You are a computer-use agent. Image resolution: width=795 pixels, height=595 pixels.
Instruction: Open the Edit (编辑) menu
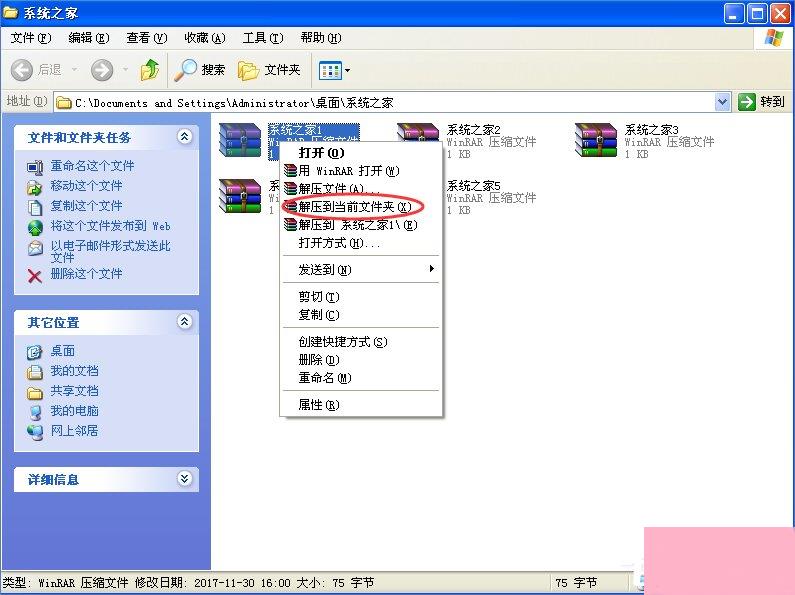tap(89, 38)
